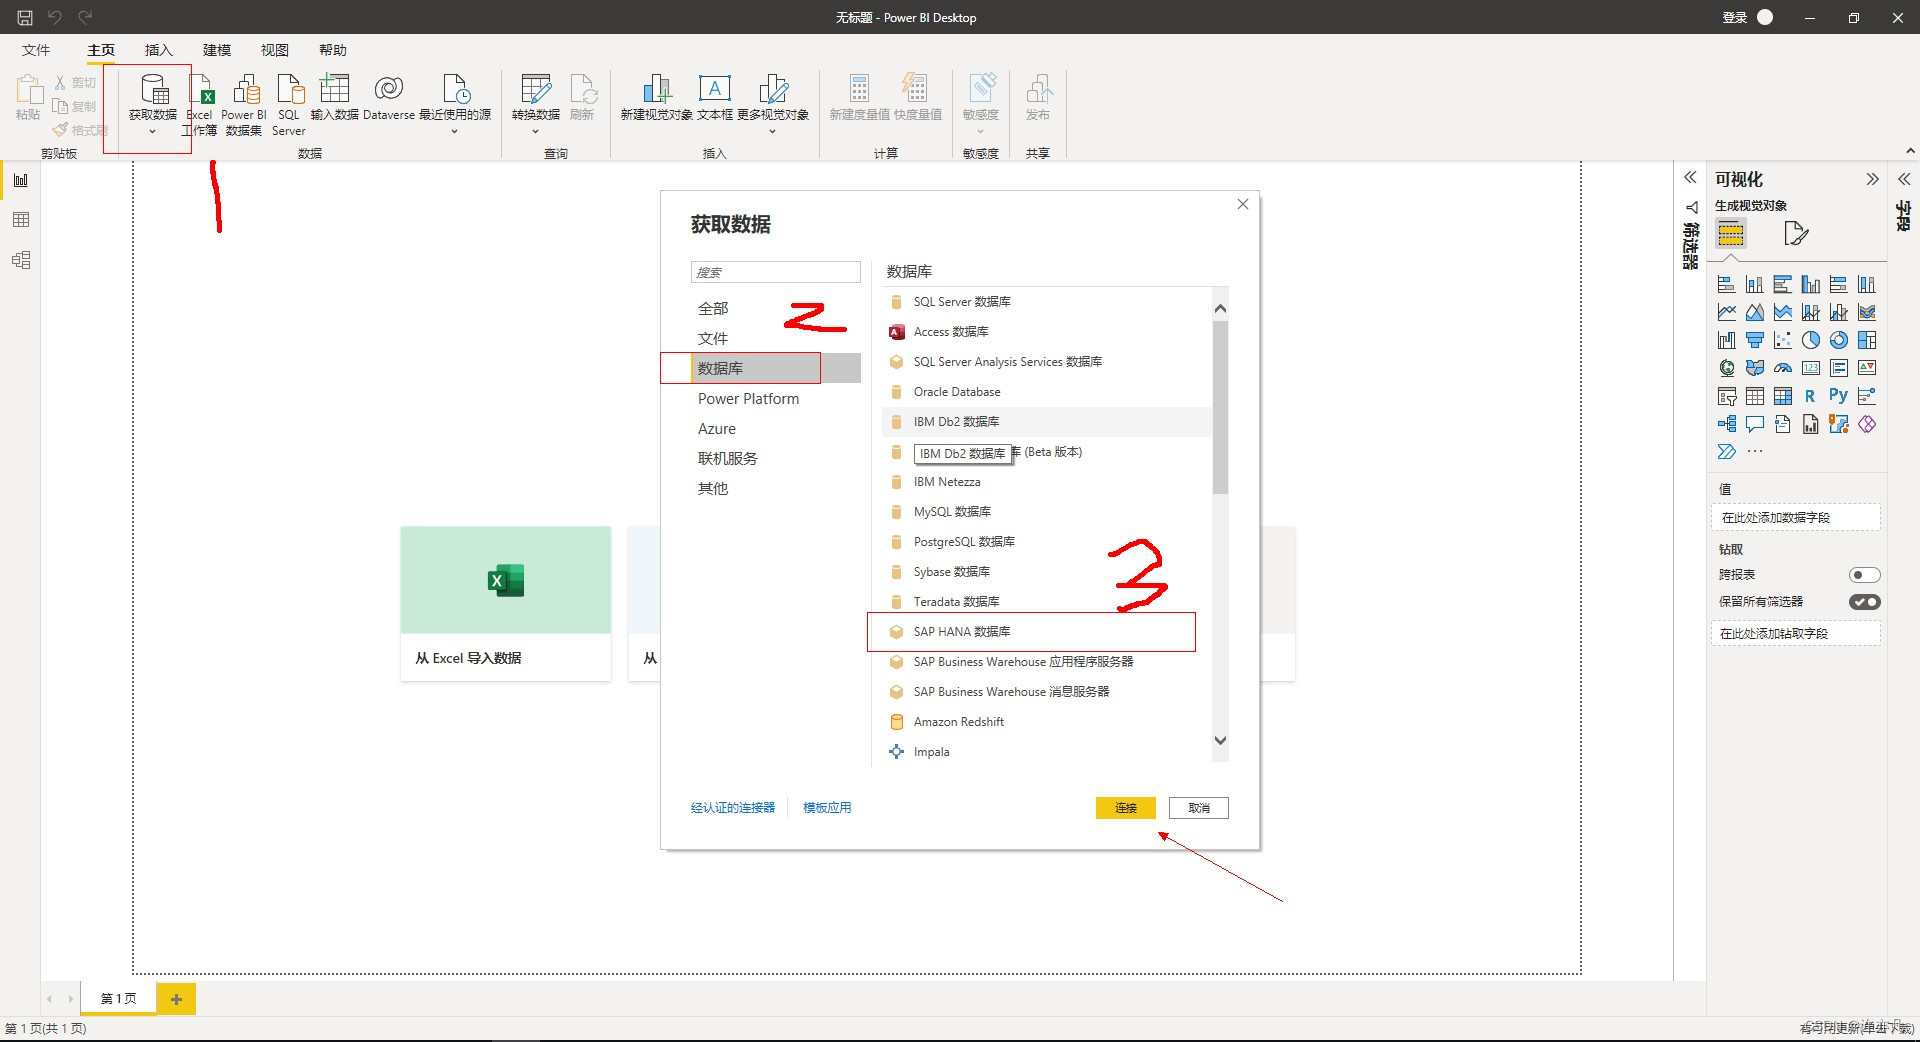
Task: Switch to the Insert (插入) ribbon tab
Action: 159,50
